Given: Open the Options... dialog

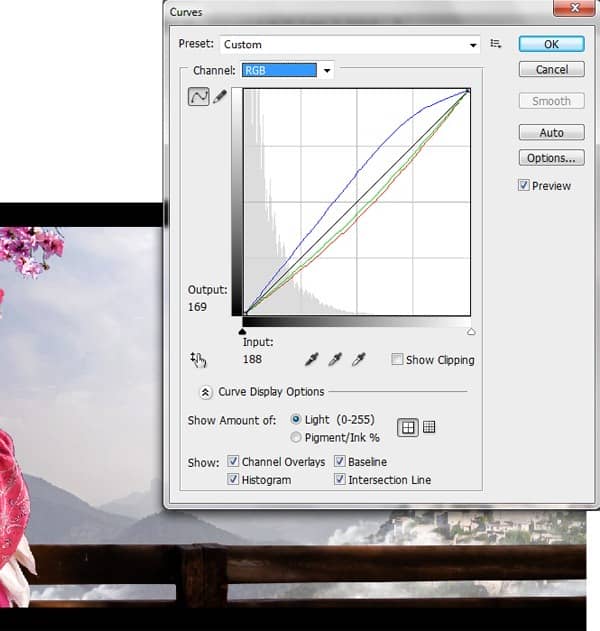Looking at the screenshot, I should click(x=551, y=158).
